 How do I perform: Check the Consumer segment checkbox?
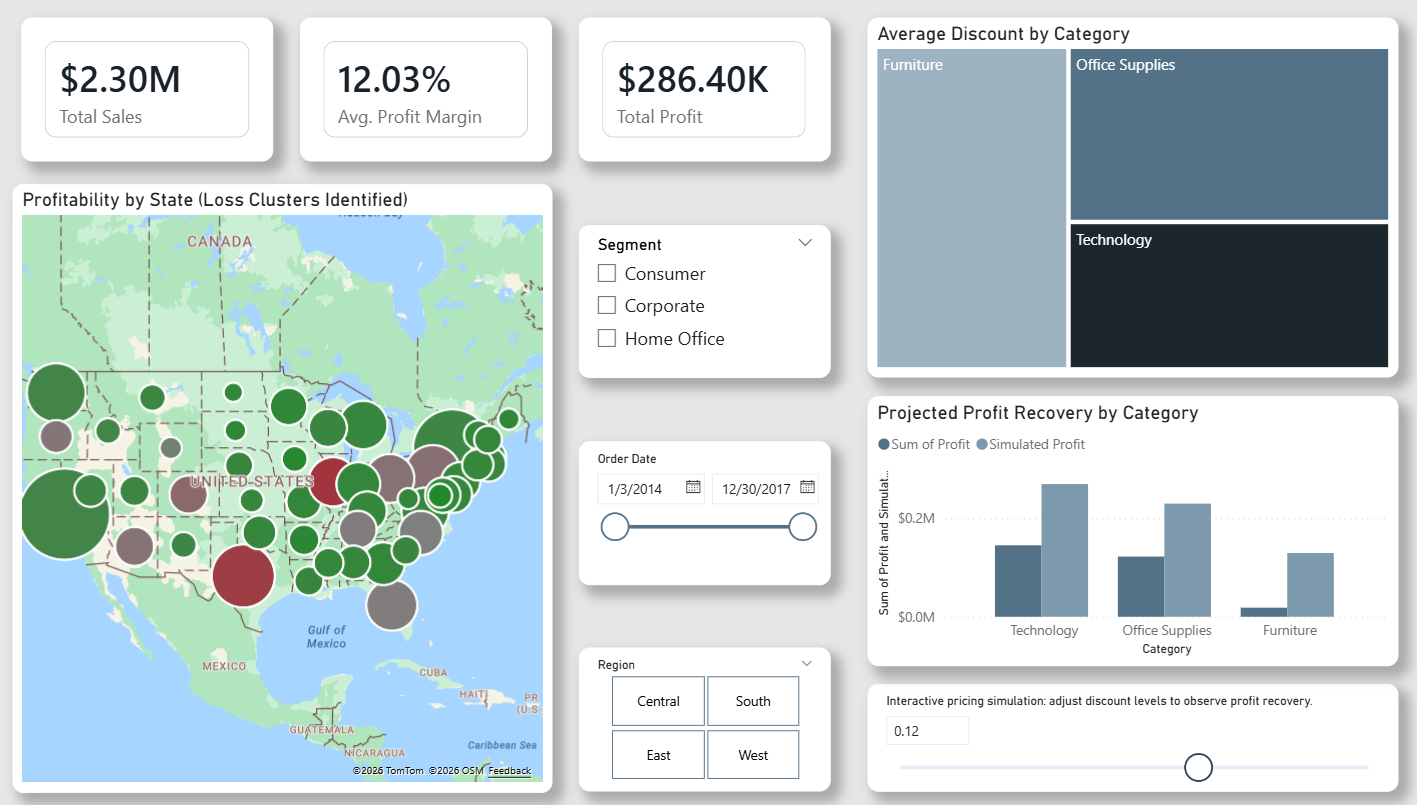(606, 273)
